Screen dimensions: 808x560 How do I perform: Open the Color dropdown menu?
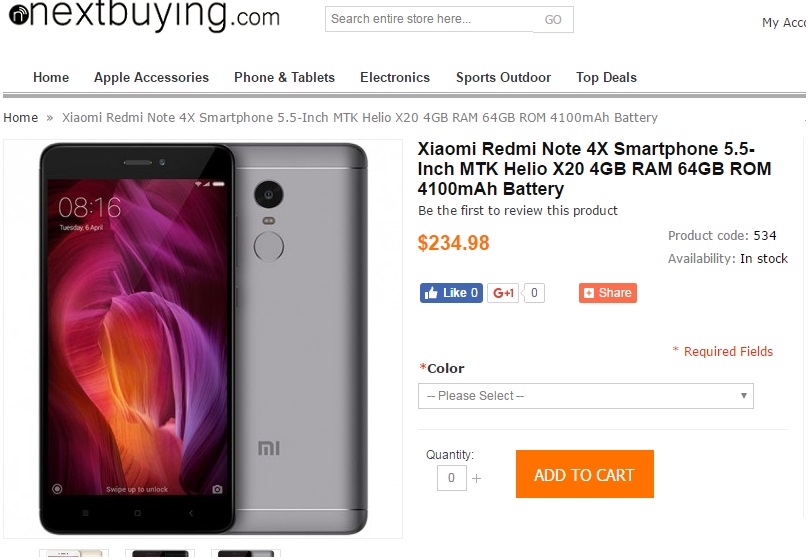[585, 396]
